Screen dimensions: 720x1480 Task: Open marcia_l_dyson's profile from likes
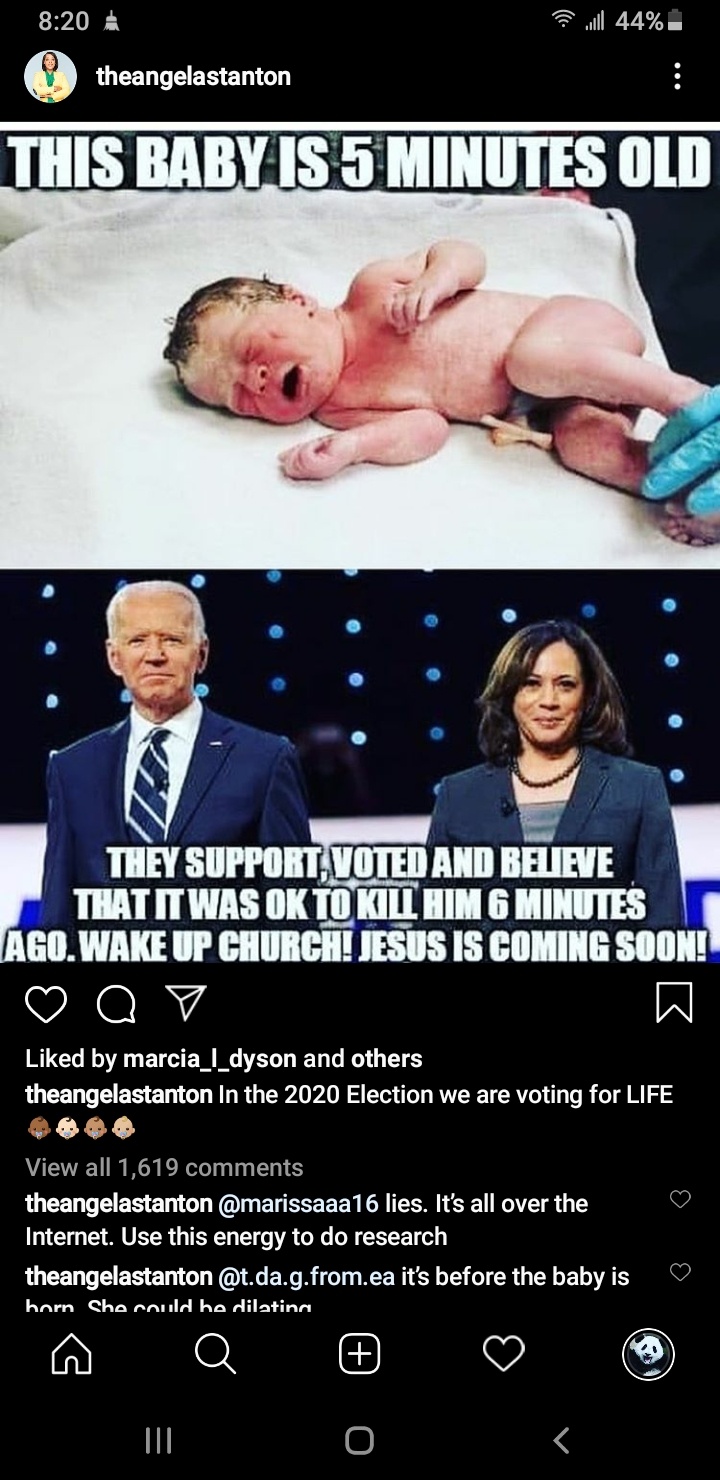click(209, 1058)
